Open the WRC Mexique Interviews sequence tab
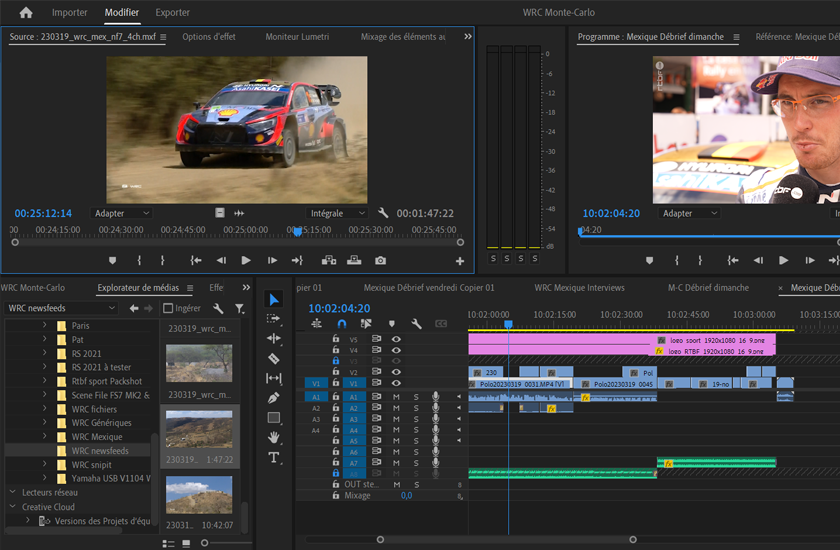The height and width of the screenshot is (550, 840). tap(579, 288)
